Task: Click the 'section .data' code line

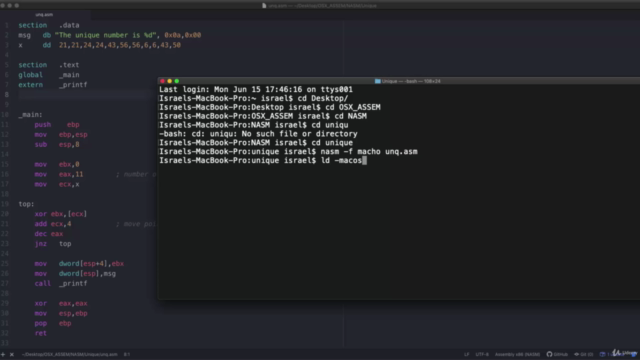Action: [x=49, y=25]
